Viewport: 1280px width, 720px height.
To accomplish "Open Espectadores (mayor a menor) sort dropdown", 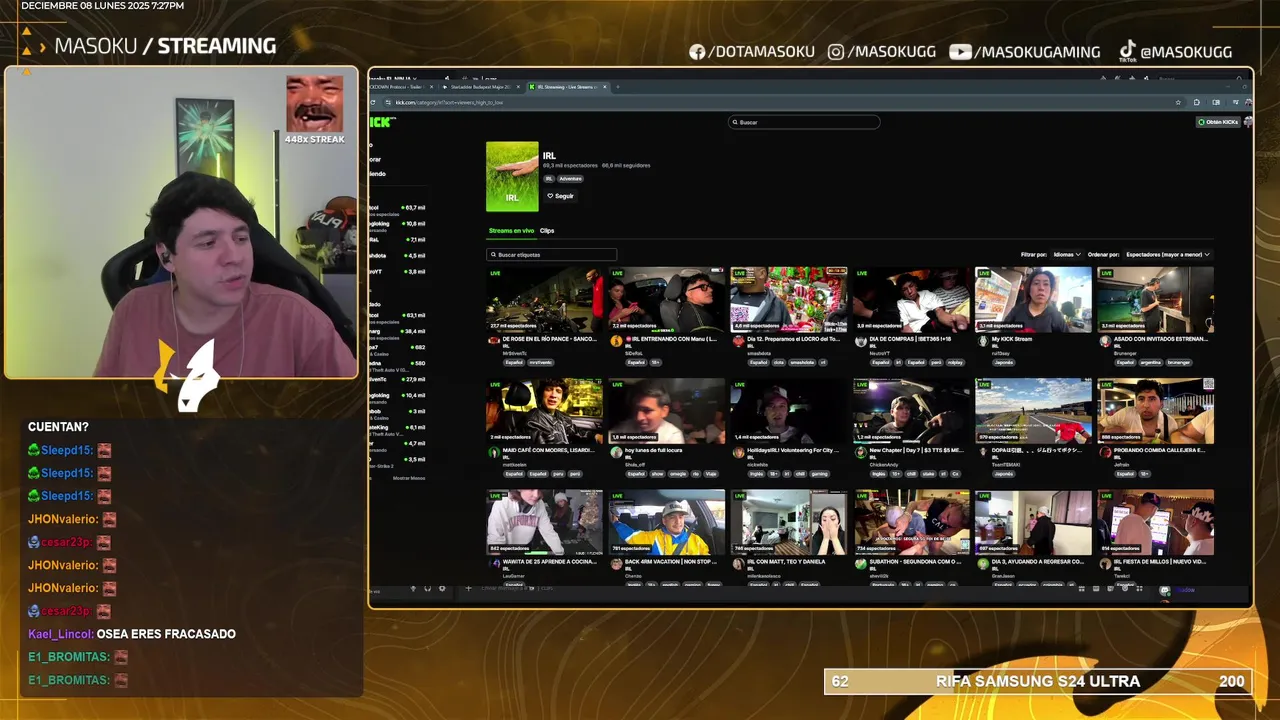I will pos(1167,255).
